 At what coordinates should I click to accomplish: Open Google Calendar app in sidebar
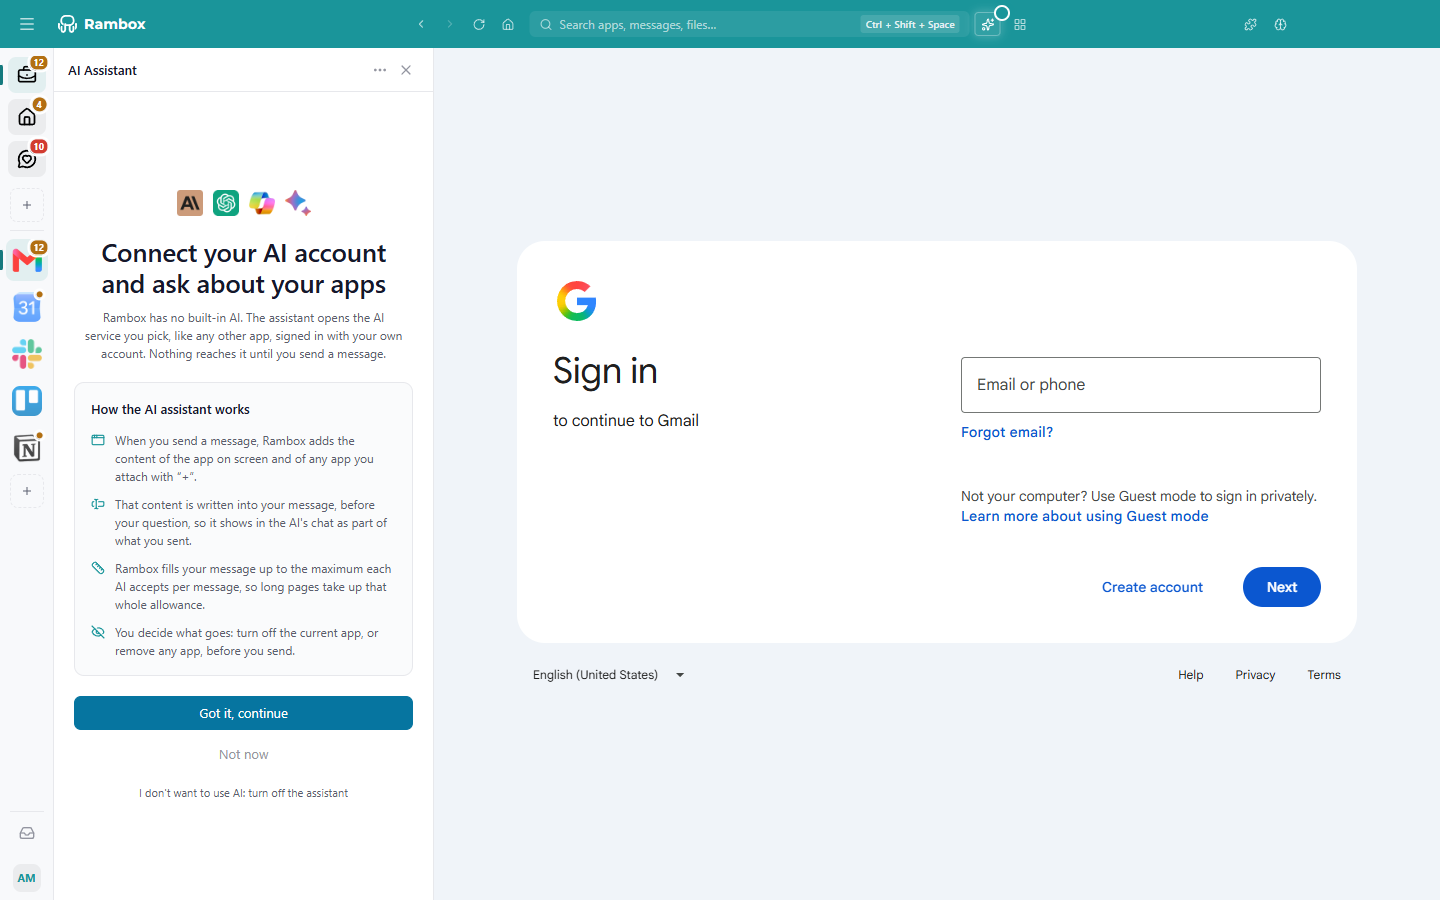[x=27, y=307]
